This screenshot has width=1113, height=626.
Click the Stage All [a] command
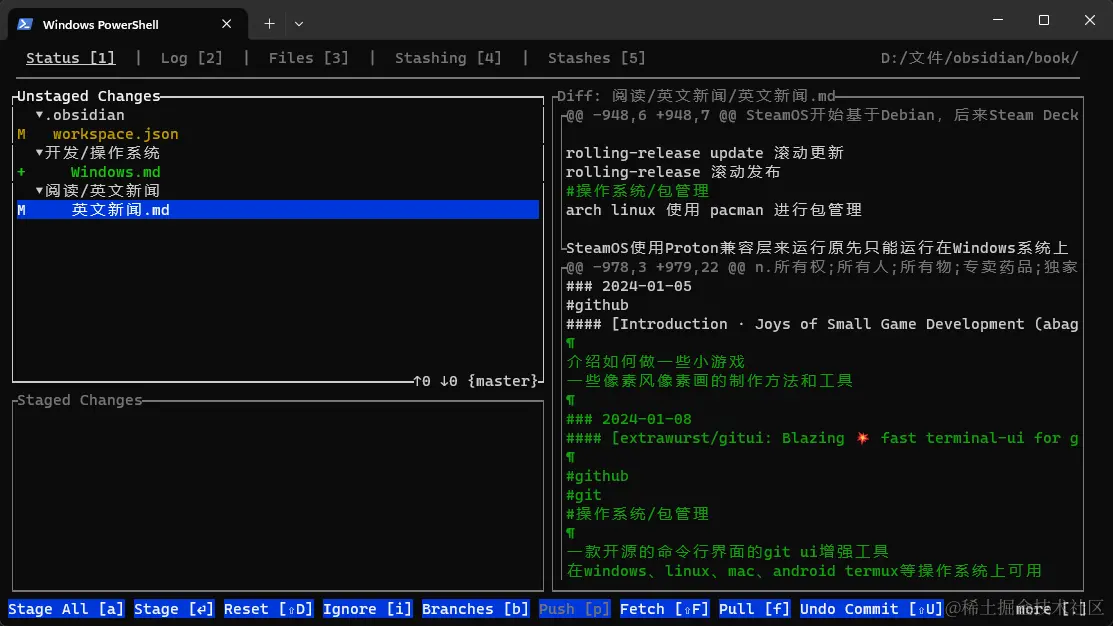click(66, 609)
